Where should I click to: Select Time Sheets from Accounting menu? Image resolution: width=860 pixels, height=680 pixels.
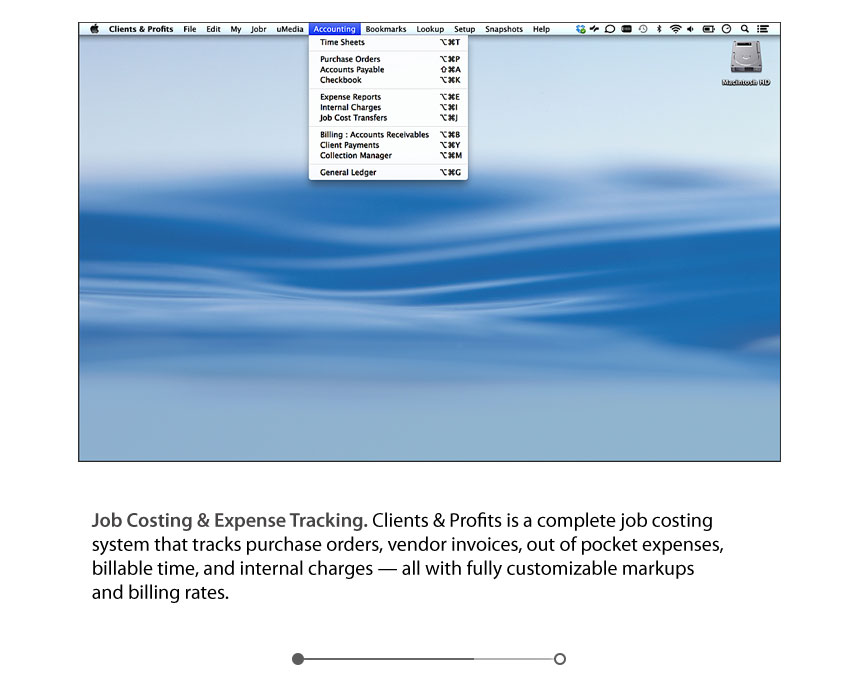[x=342, y=43]
